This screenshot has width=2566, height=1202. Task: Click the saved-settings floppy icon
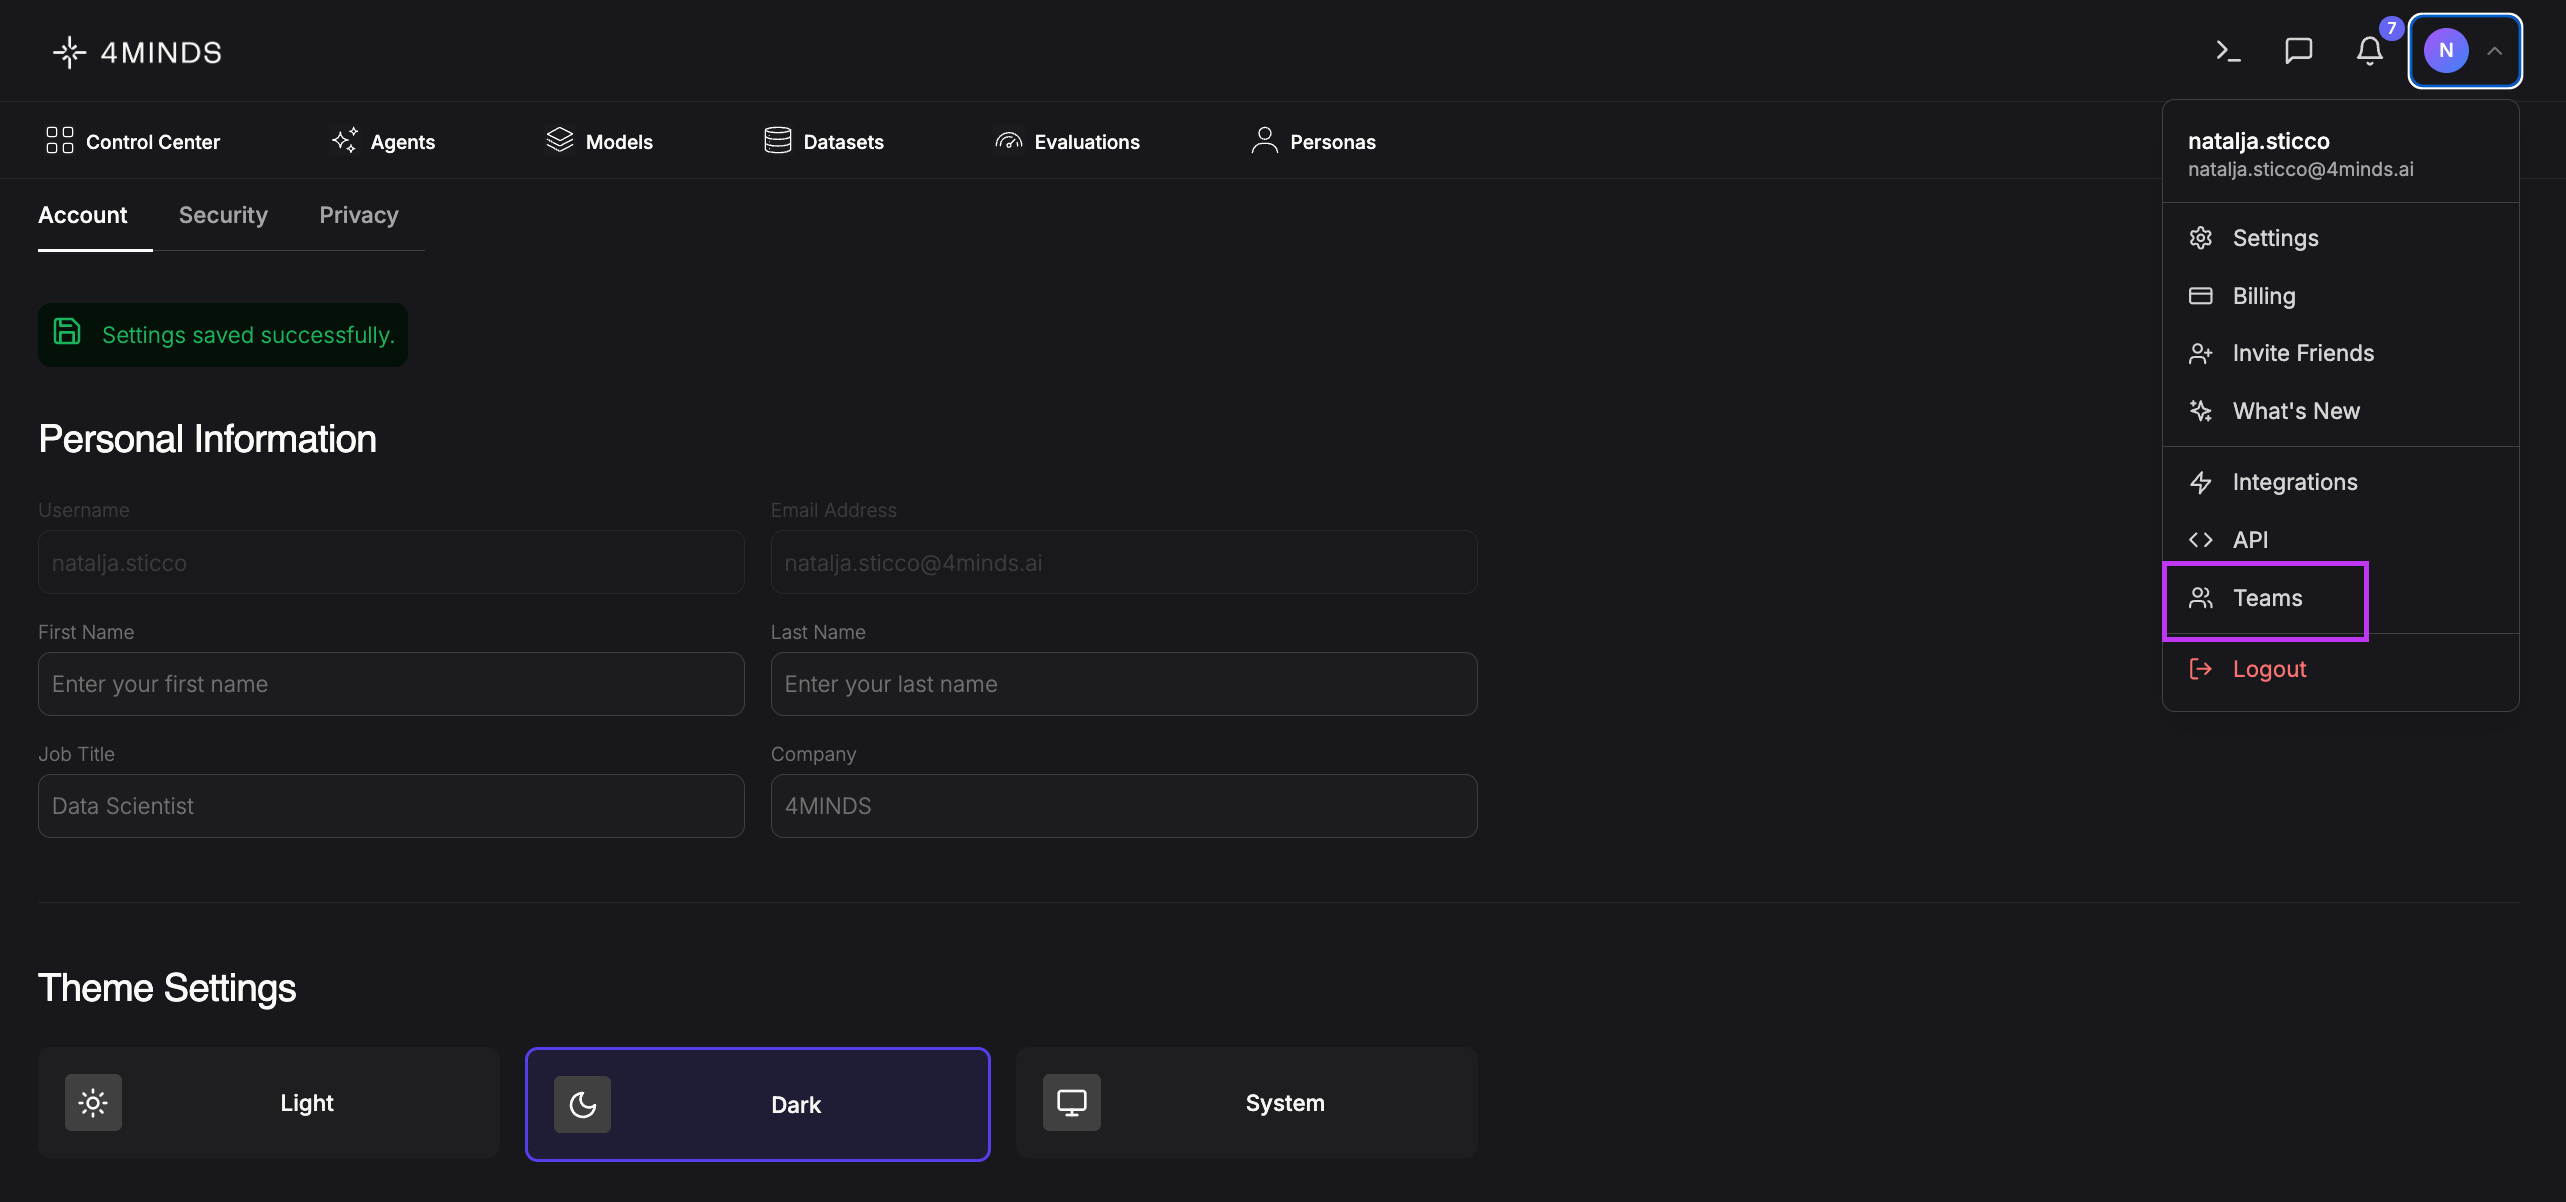click(x=67, y=332)
